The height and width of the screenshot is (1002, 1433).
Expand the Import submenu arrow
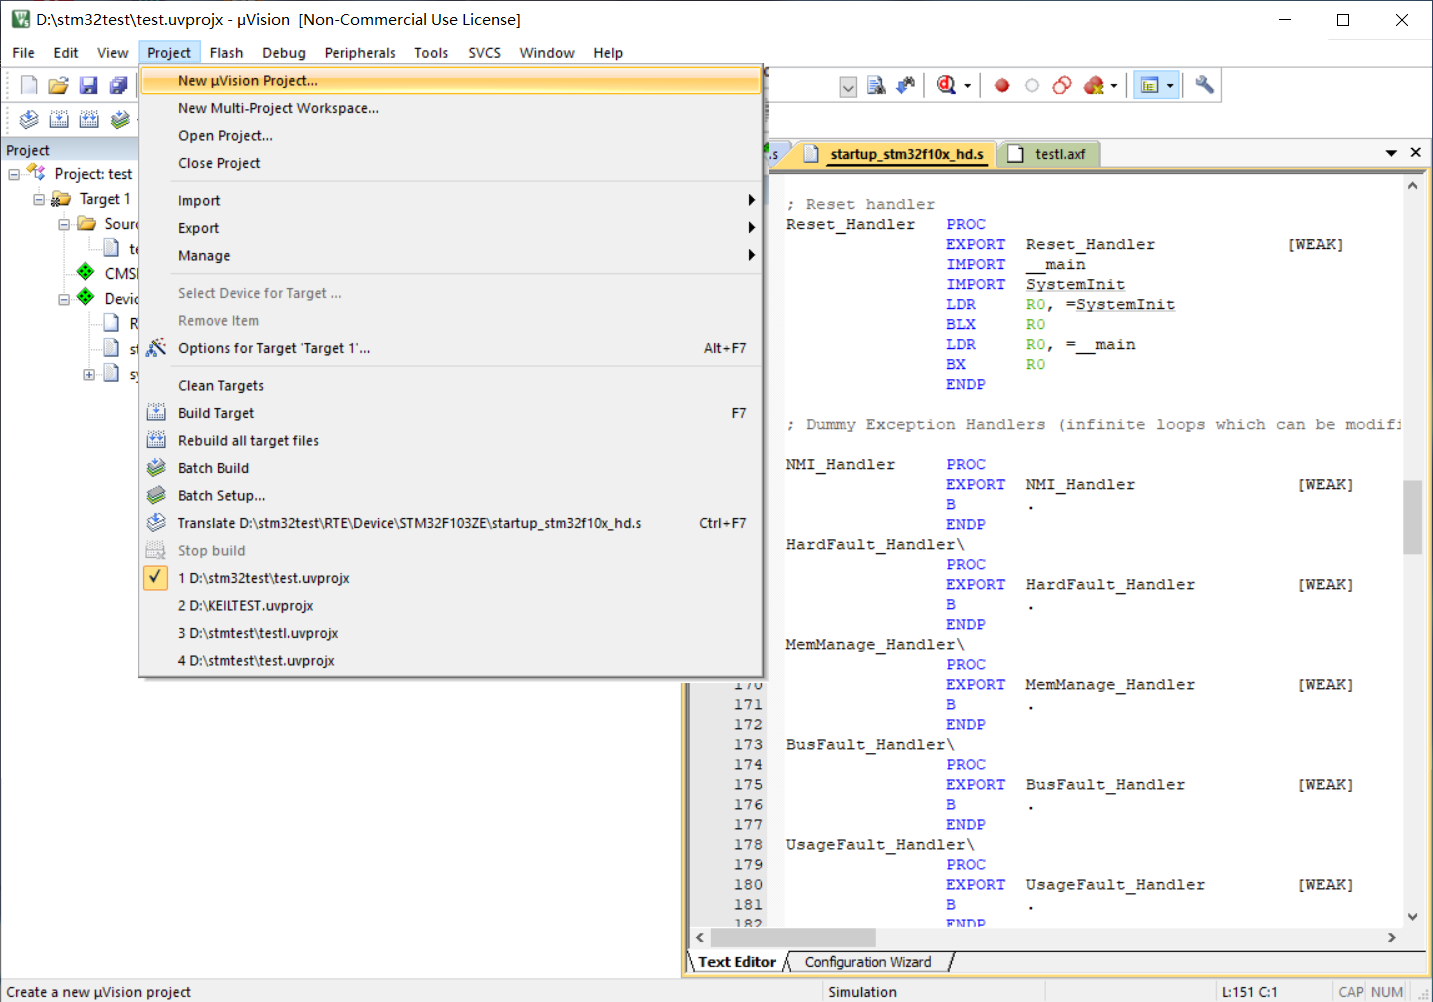click(751, 200)
